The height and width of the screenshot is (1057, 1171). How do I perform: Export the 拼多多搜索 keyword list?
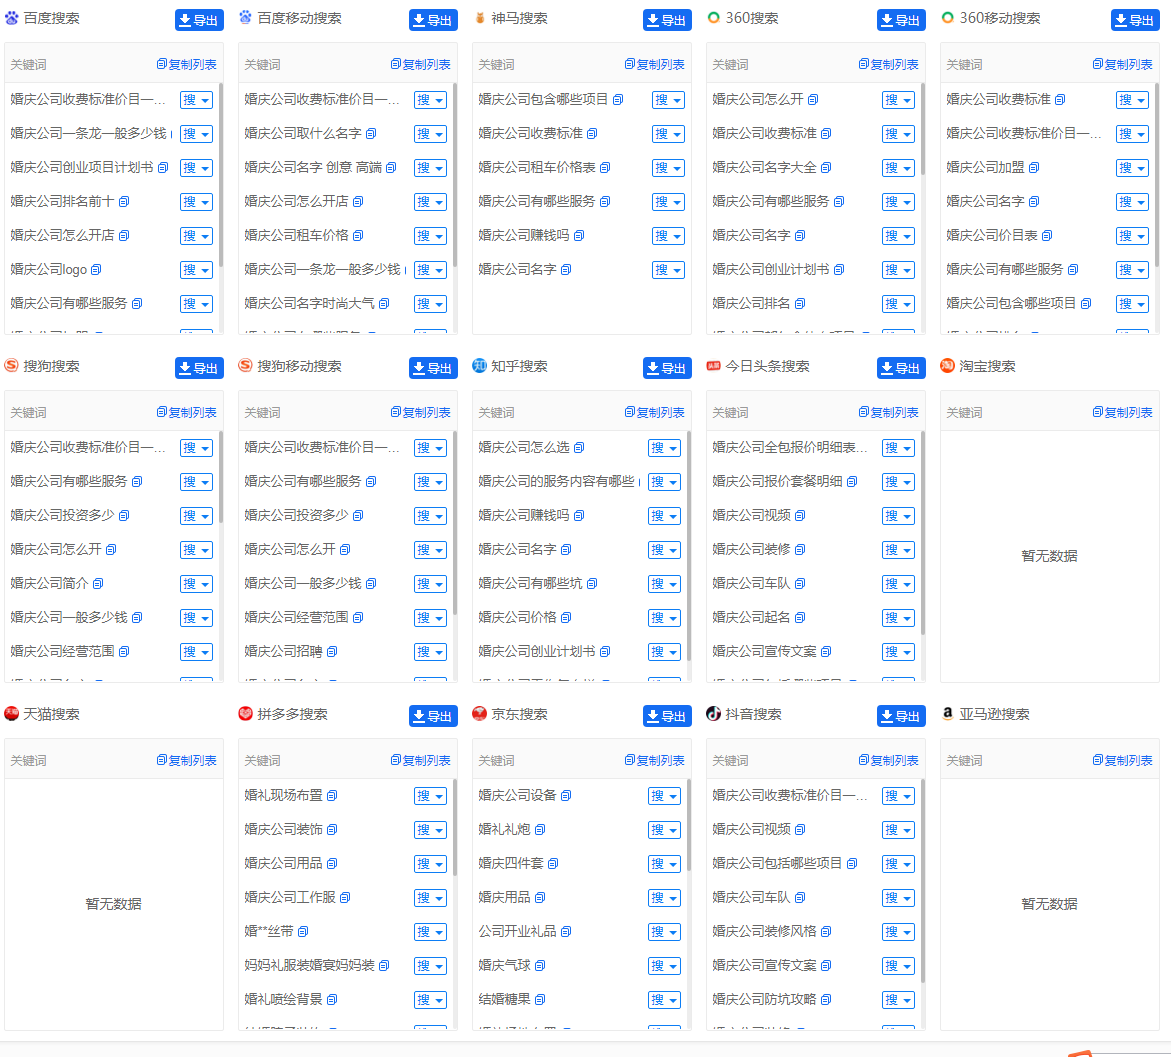click(x=433, y=716)
